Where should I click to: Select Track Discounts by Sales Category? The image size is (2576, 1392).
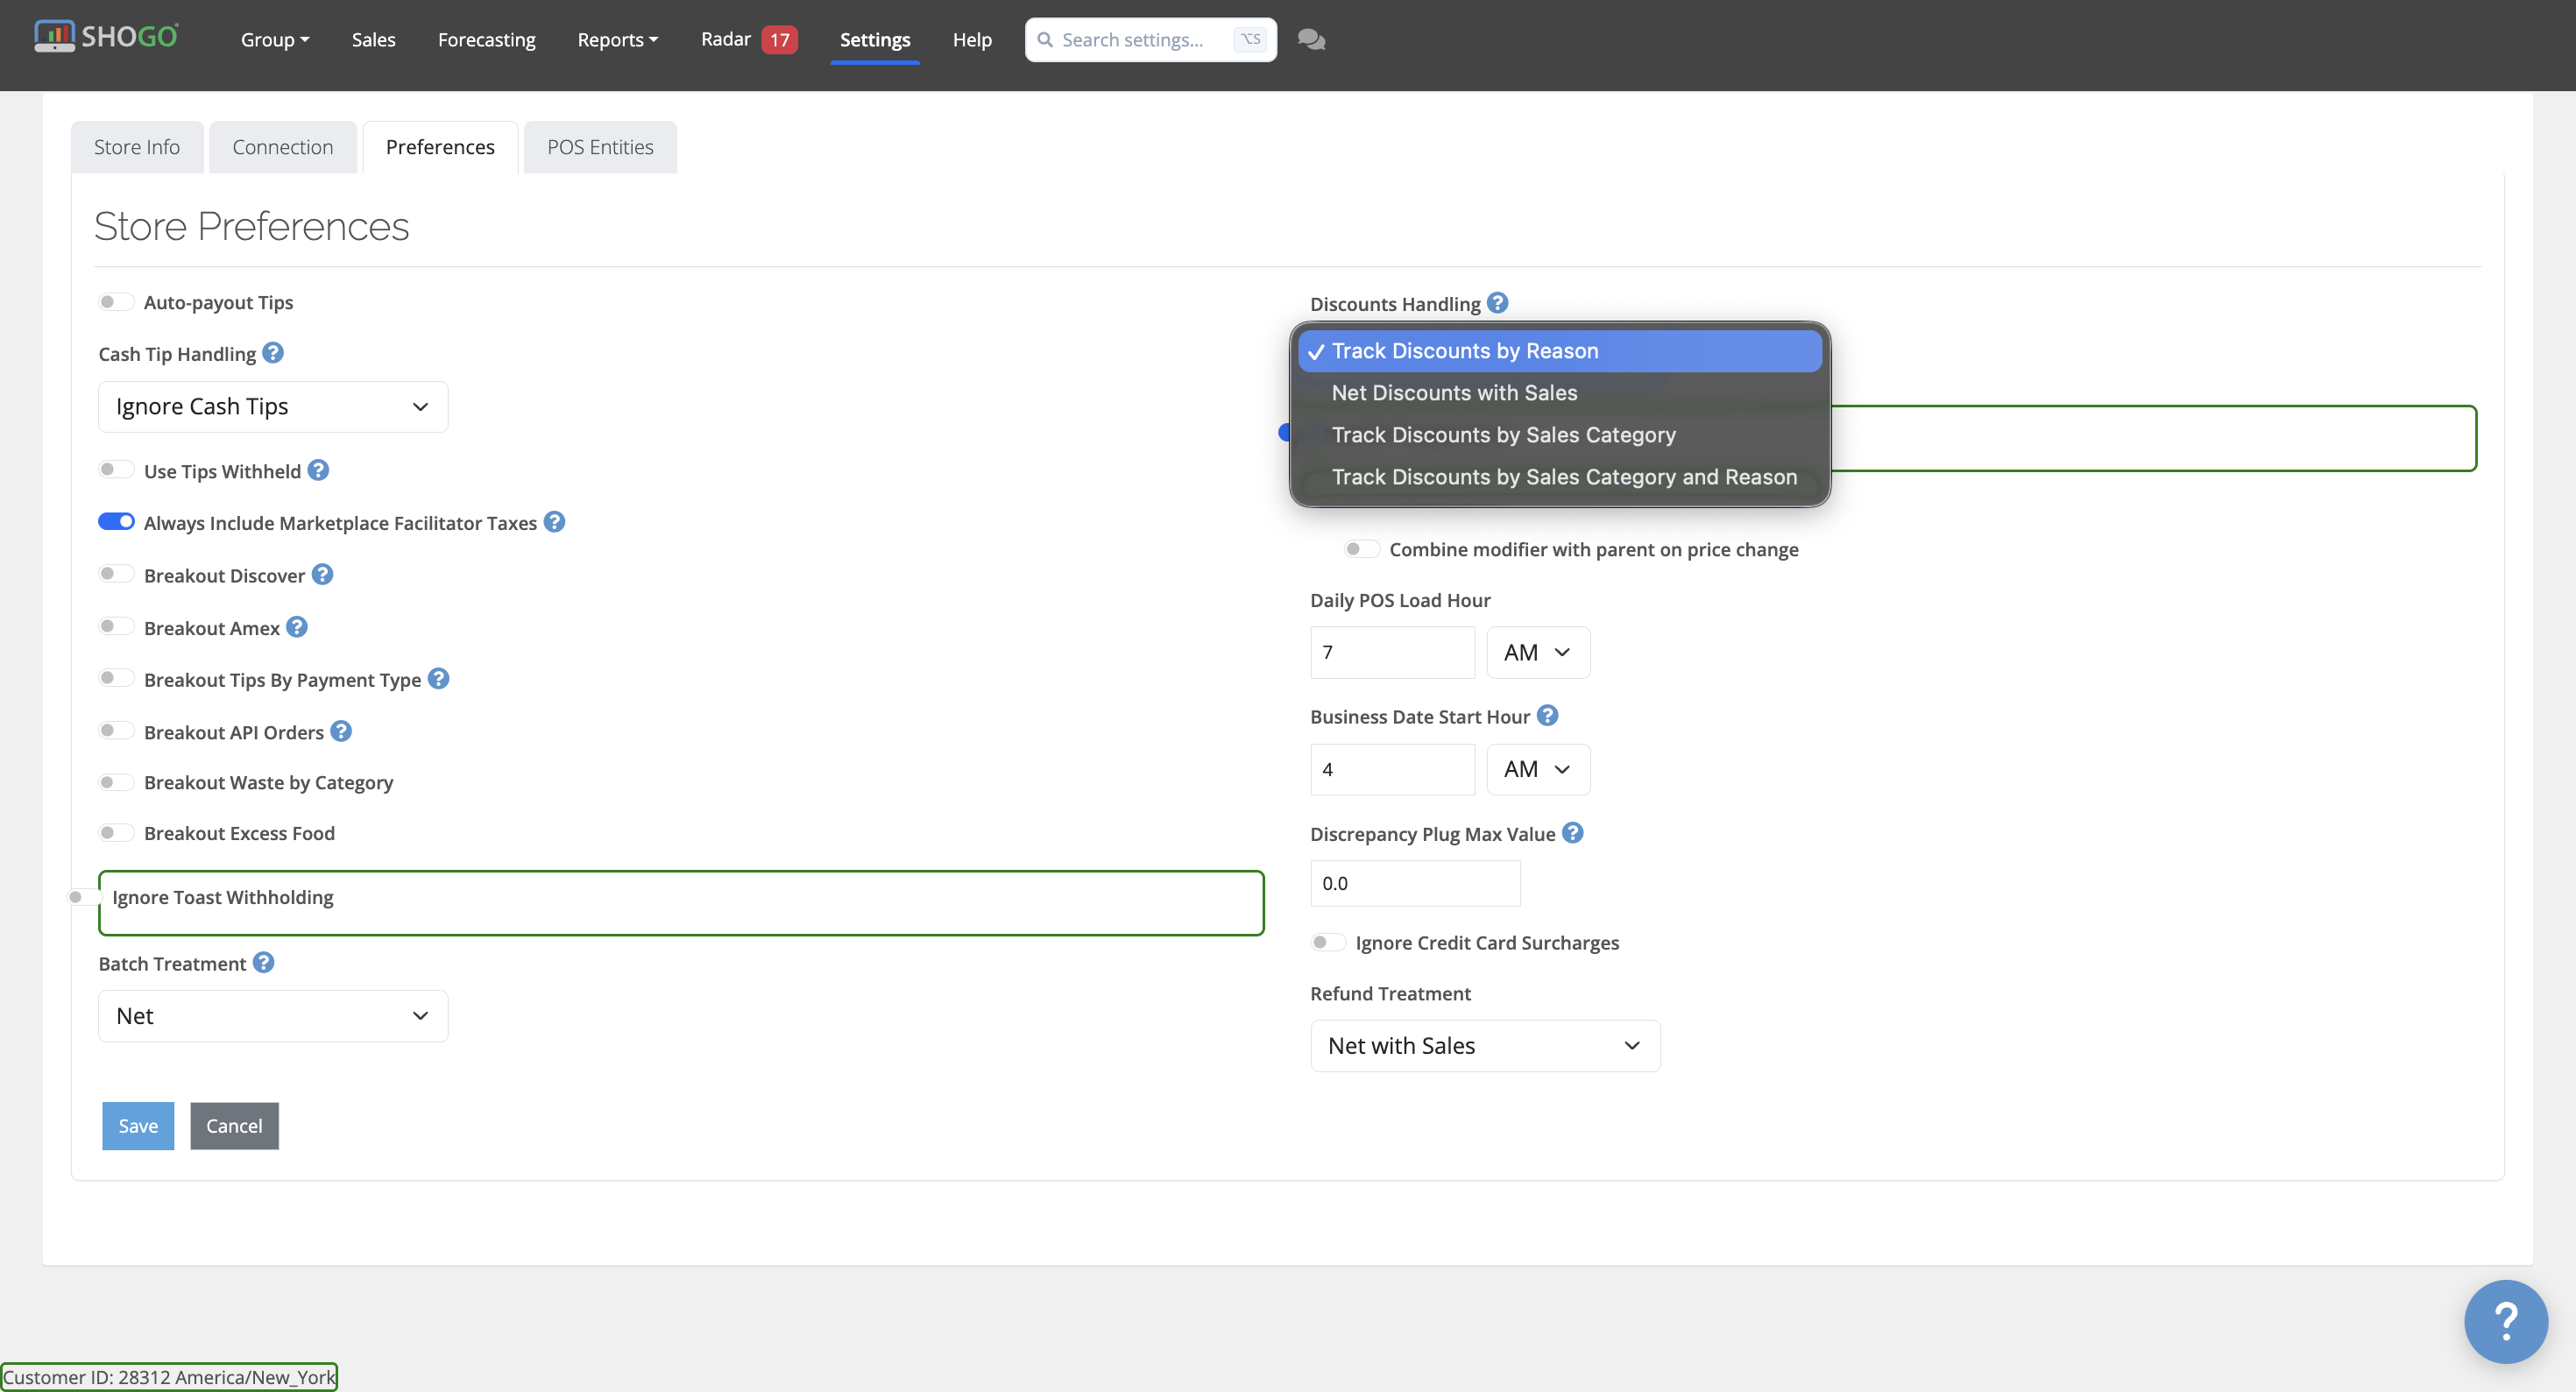click(x=1560, y=435)
